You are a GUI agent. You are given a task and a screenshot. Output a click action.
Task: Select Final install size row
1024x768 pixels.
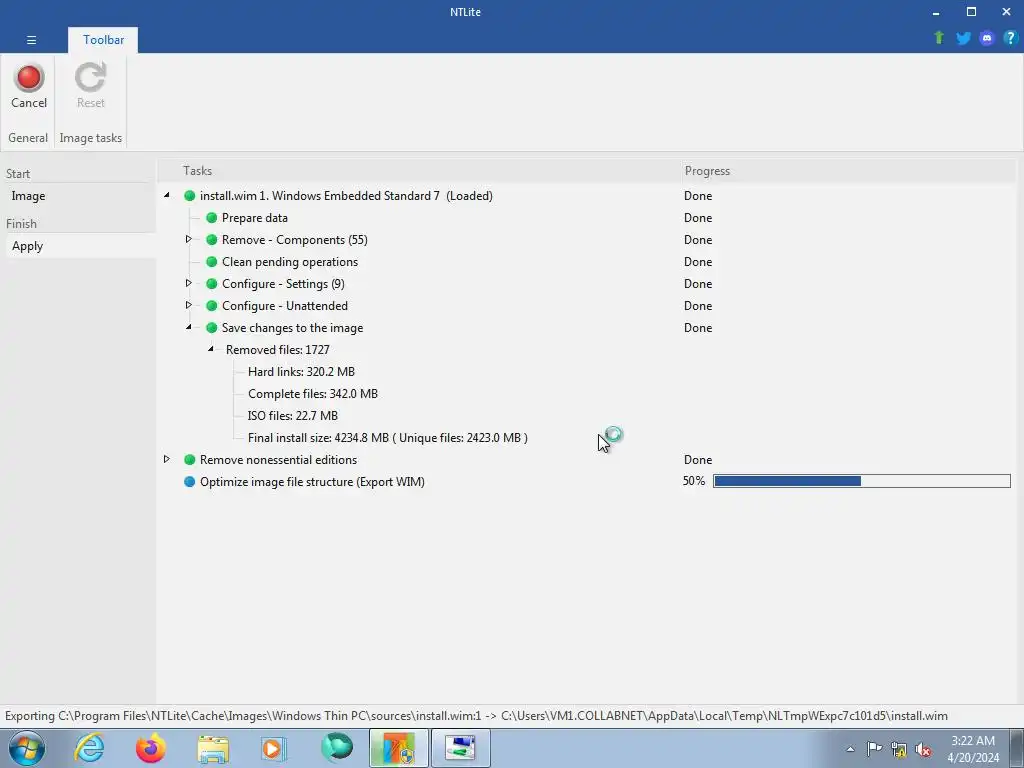(387, 438)
